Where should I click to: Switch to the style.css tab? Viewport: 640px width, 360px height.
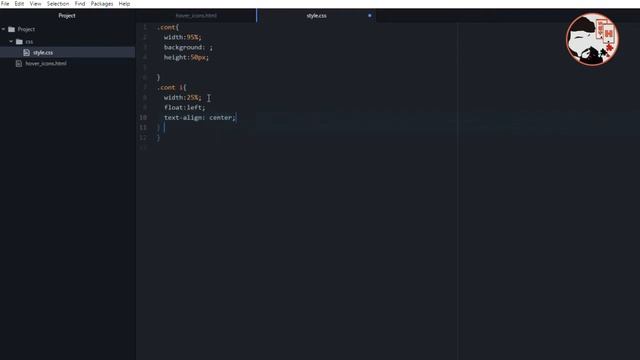[316, 16]
